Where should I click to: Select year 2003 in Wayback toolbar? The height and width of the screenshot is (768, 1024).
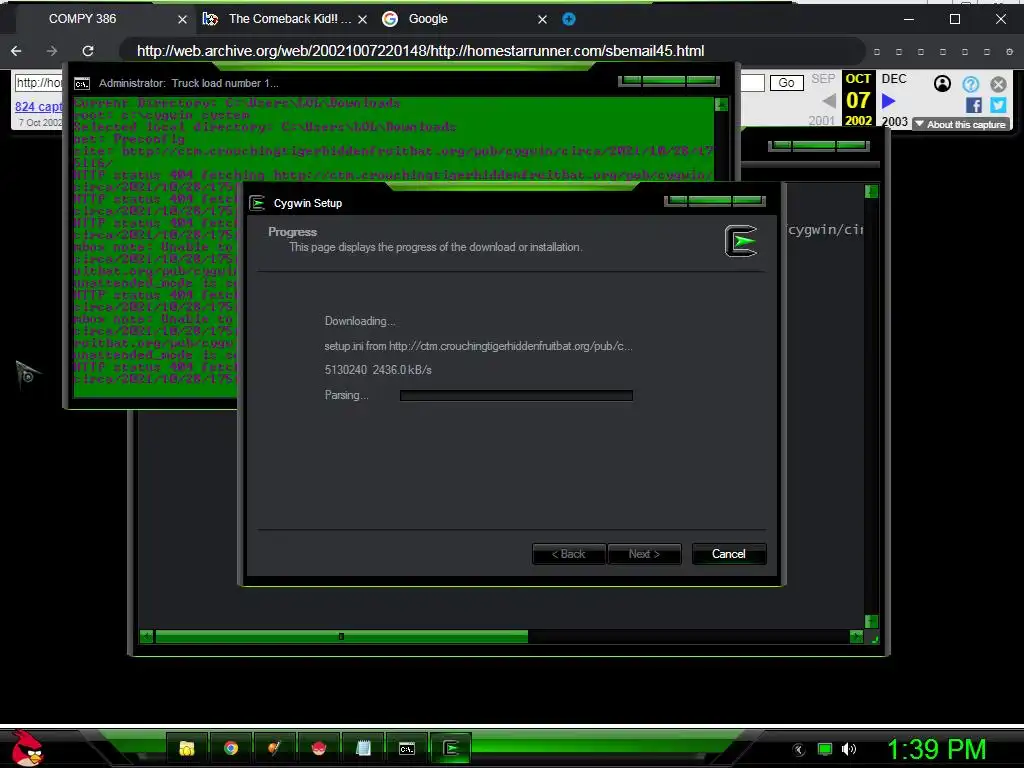pyautogui.click(x=894, y=121)
